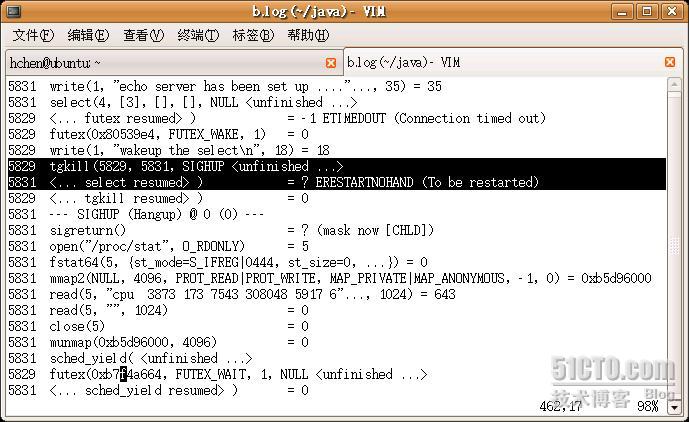689x422 pixels.
Task: Click the 'futex(0x80539e4, FUTEX_WAKE, 1)' line
Action: click(x=159, y=134)
